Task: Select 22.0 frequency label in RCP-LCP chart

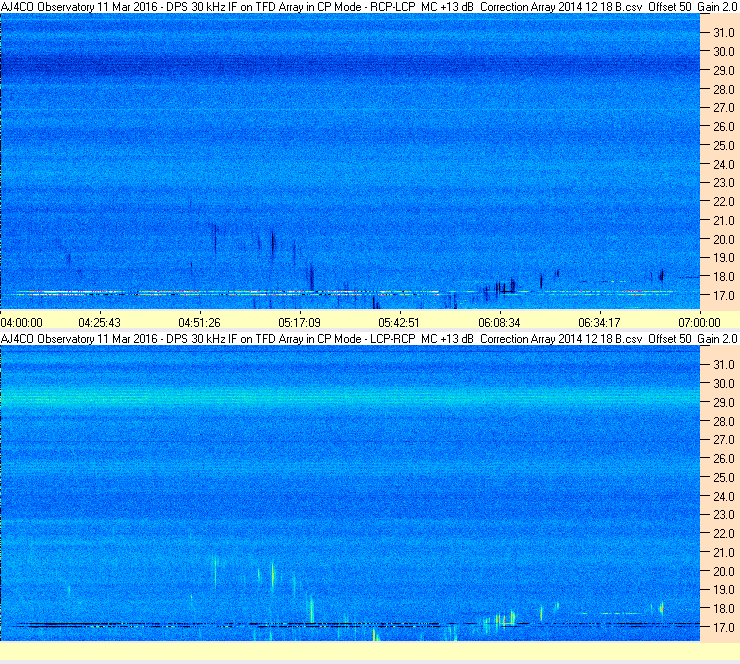Action: tap(723, 202)
